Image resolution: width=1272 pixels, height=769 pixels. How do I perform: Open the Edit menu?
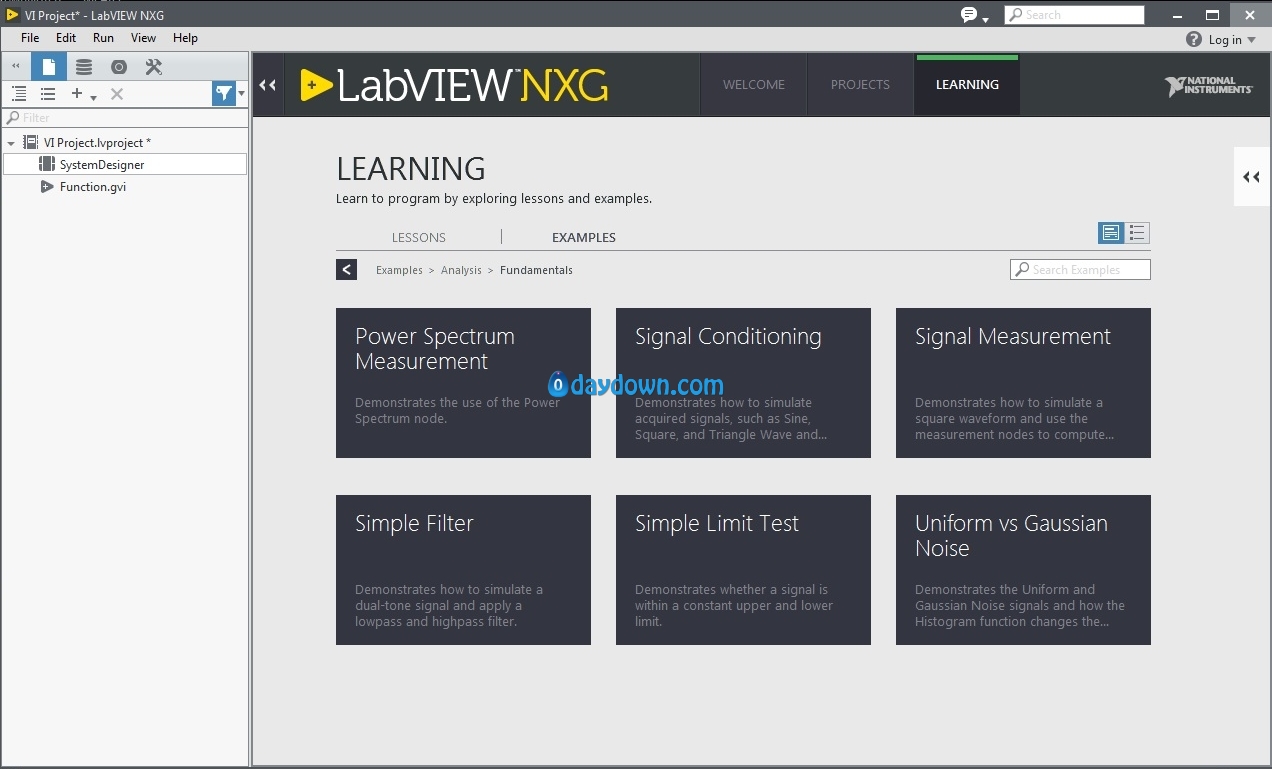point(66,38)
